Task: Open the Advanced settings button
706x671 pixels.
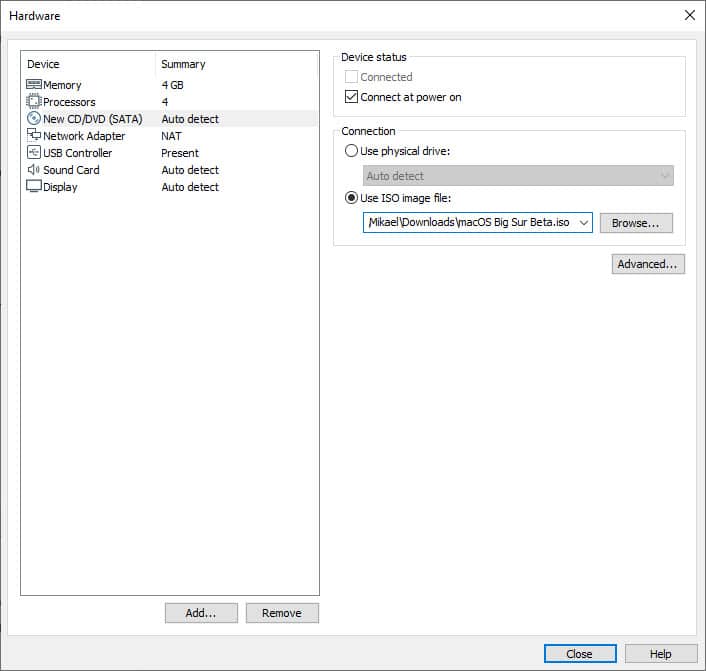Action: pyautogui.click(x=648, y=264)
